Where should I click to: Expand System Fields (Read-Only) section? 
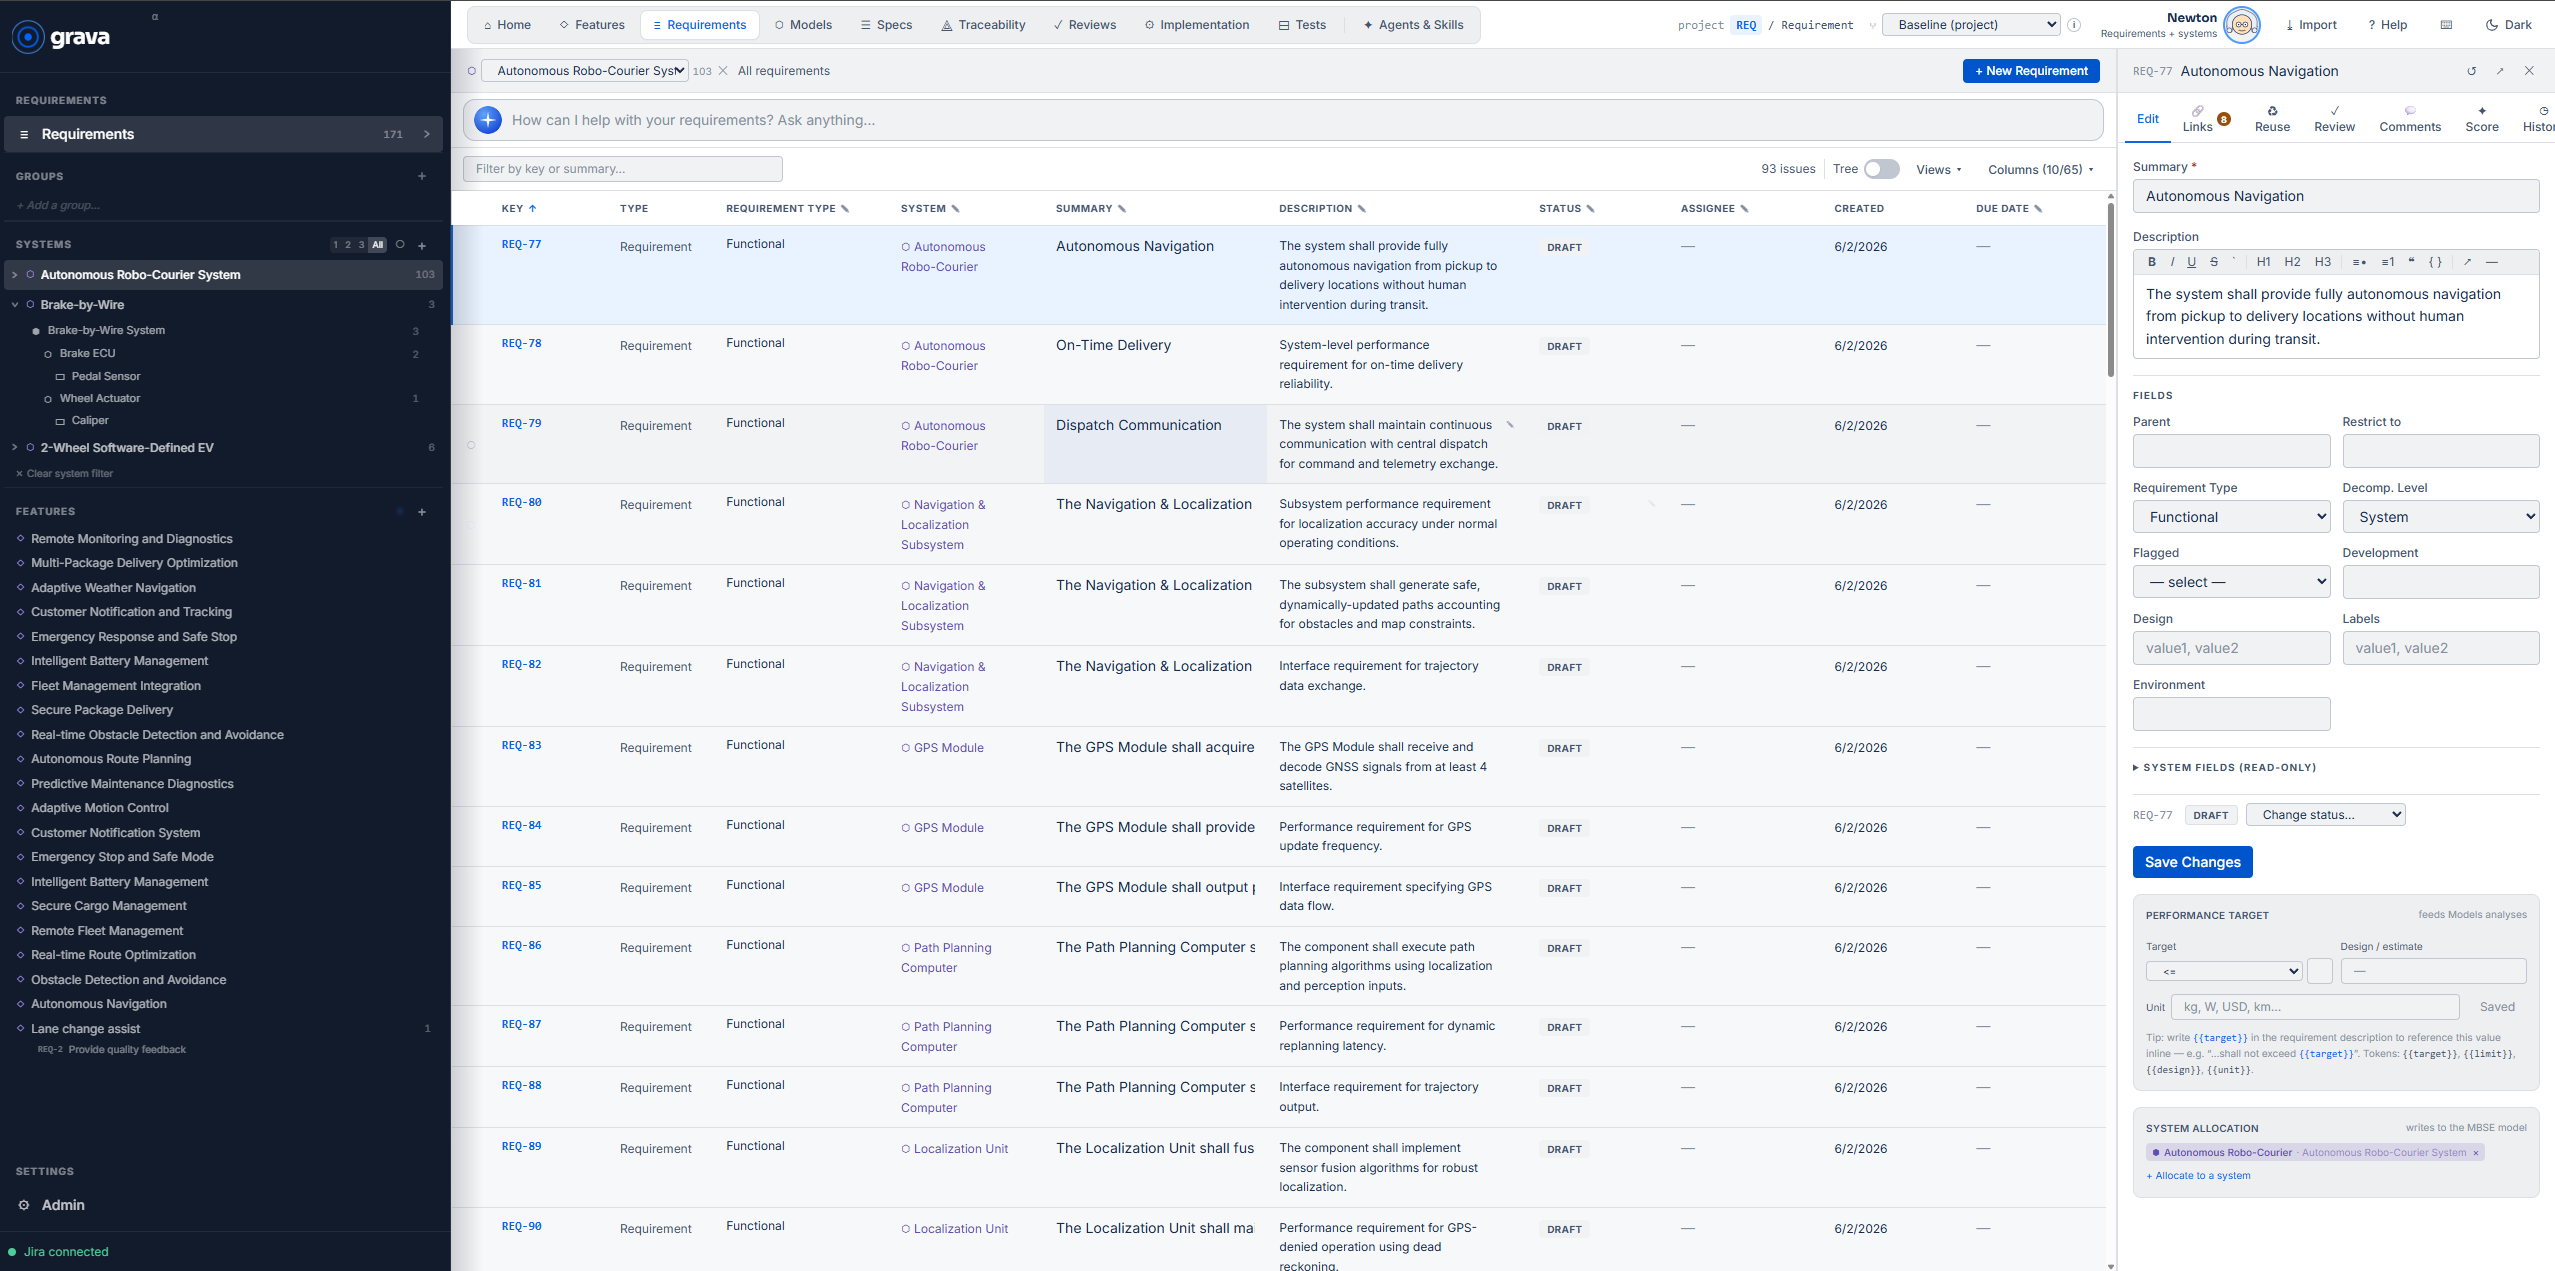[2224, 768]
